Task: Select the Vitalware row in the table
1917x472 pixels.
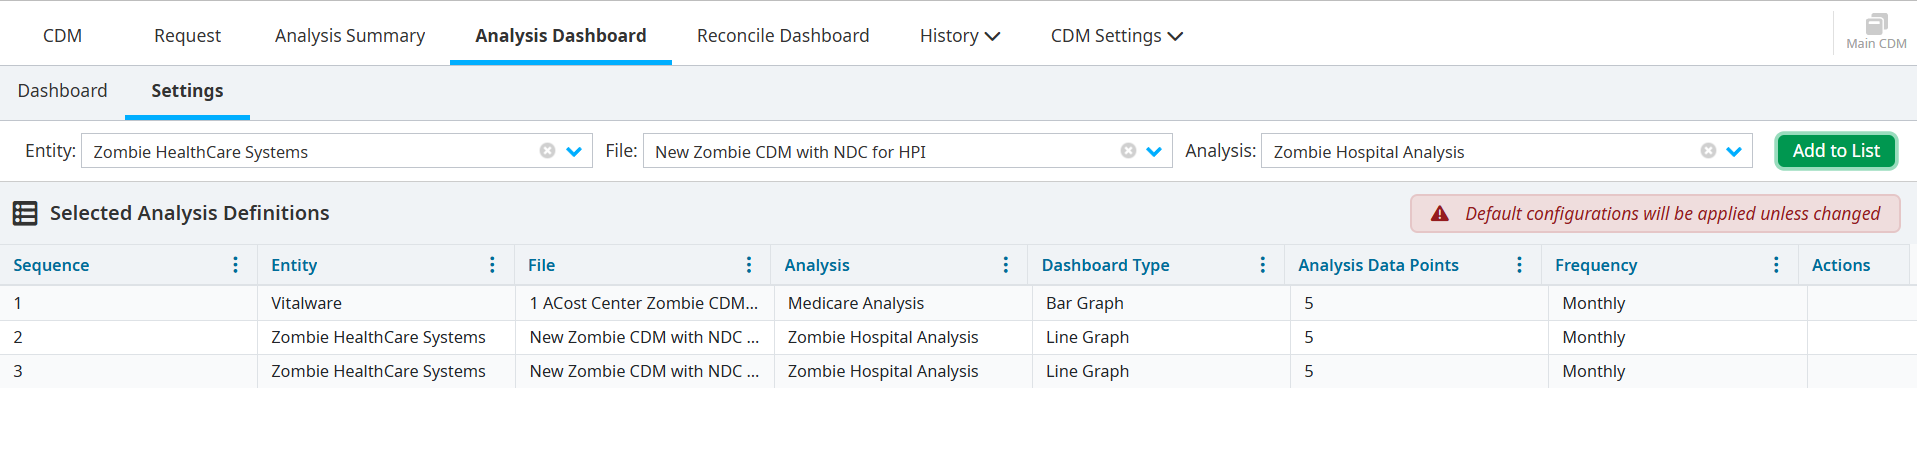Action: pyautogui.click(x=306, y=303)
